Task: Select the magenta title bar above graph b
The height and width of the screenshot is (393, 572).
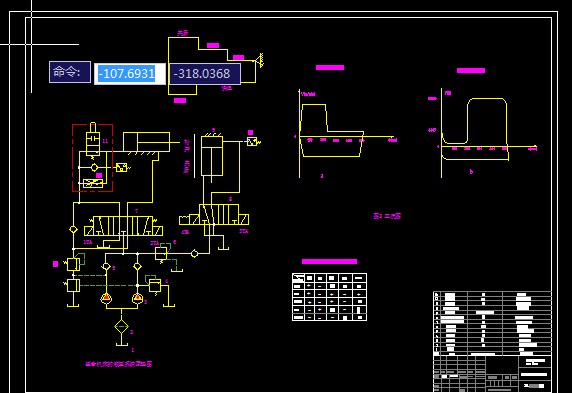Action: [x=471, y=70]
